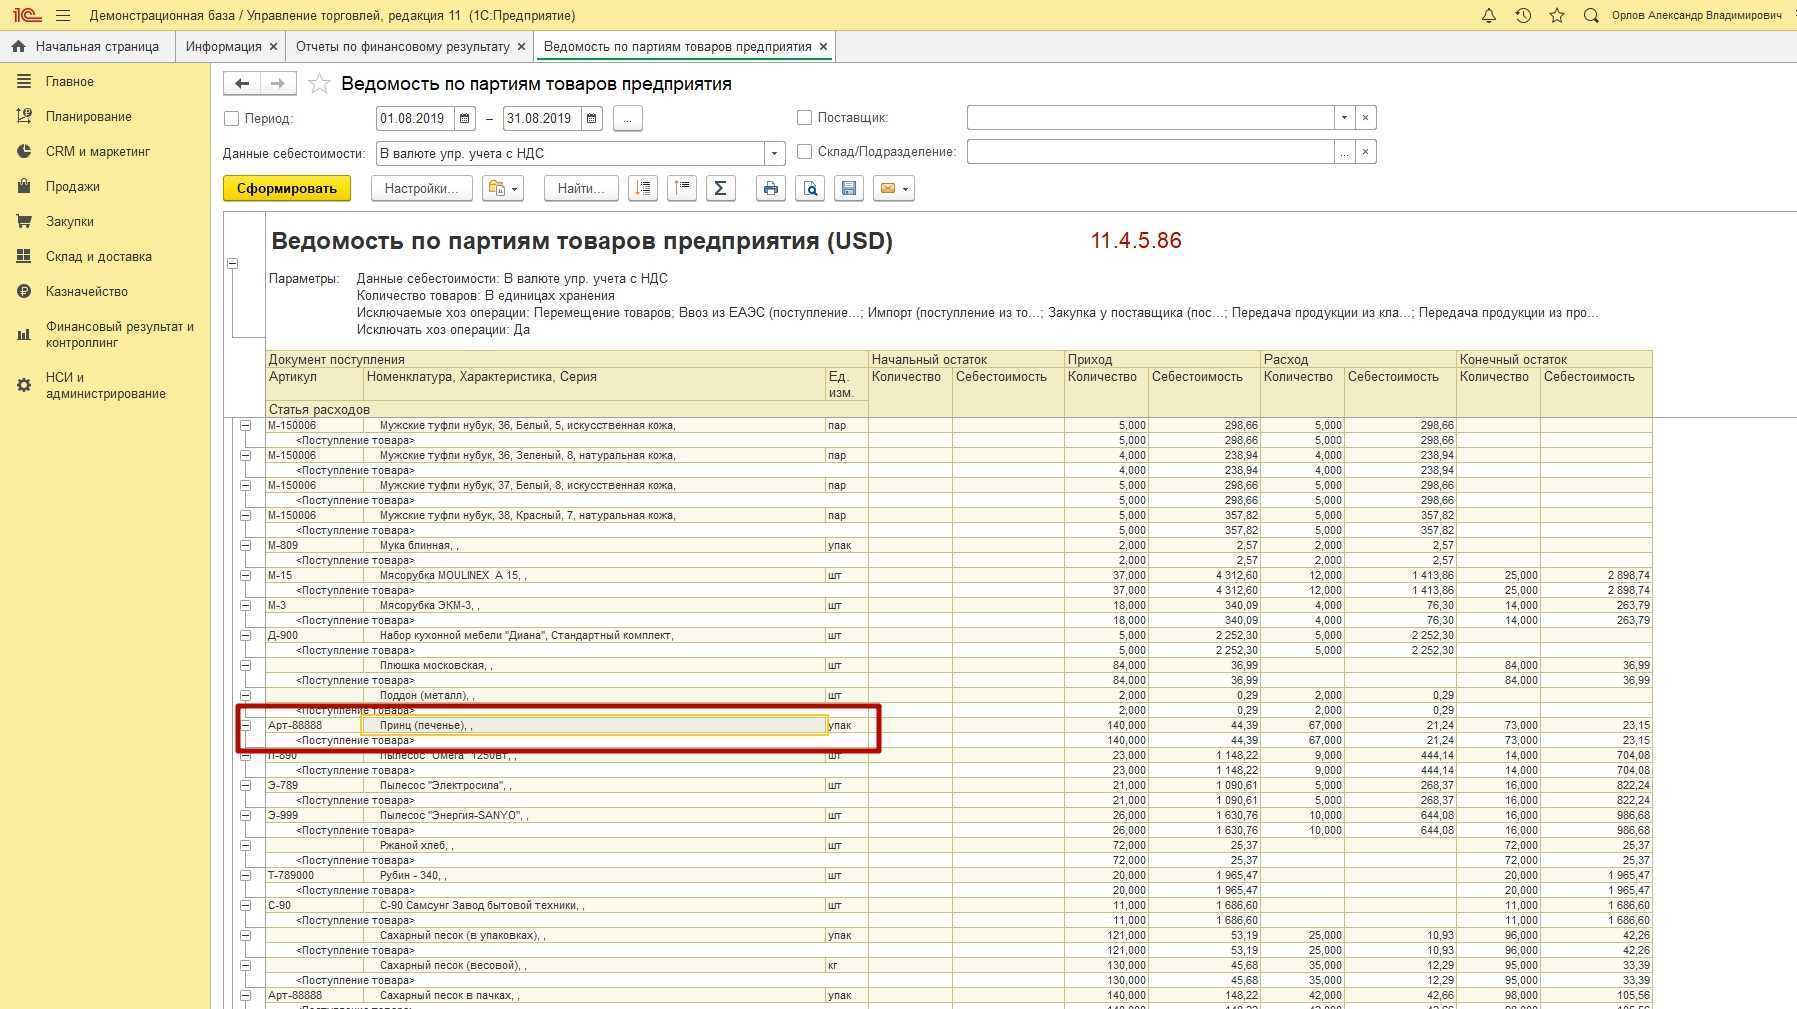Enable the Поставщик filter checkbox

click(804, 118)
